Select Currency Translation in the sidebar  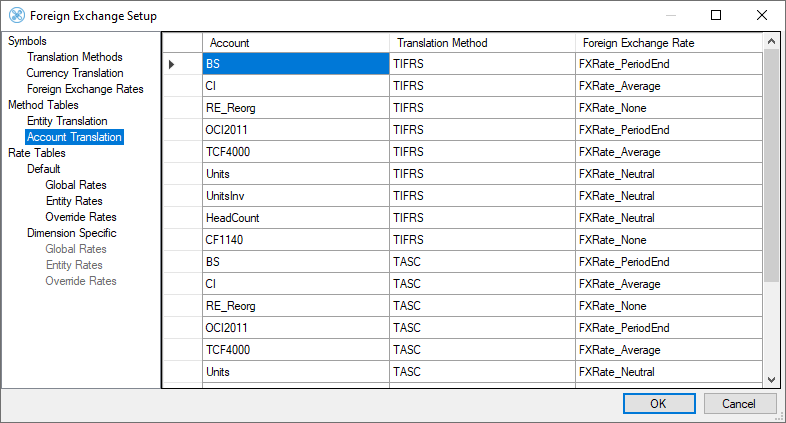pyautogui.click(x=75, y=73)
